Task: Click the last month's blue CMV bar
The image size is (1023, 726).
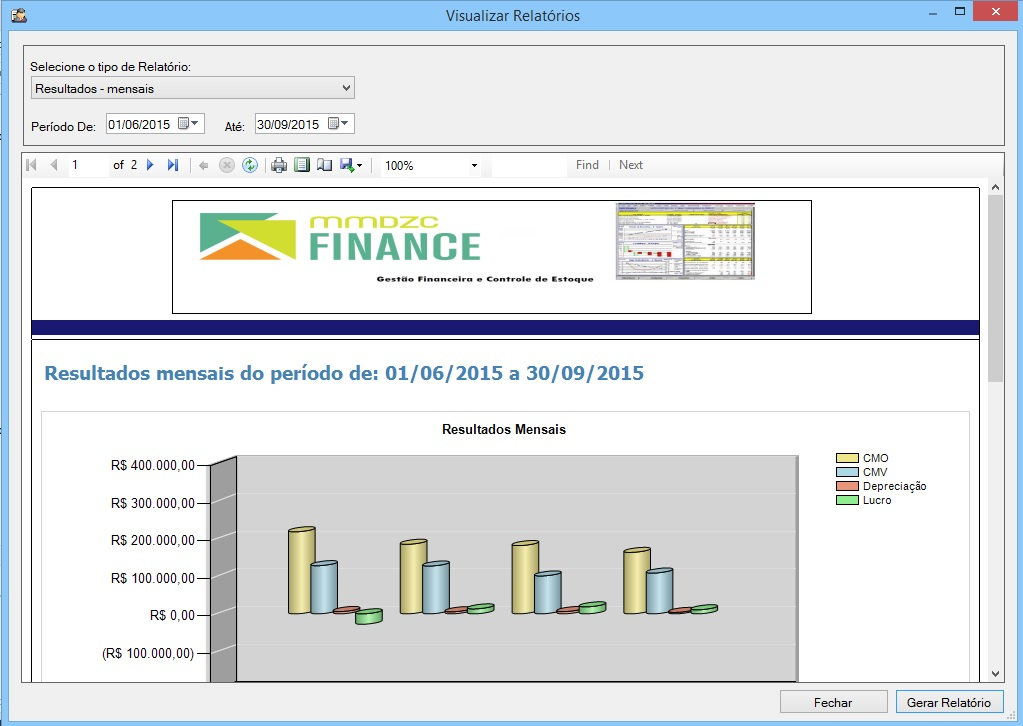Action: tap(660, 591)
